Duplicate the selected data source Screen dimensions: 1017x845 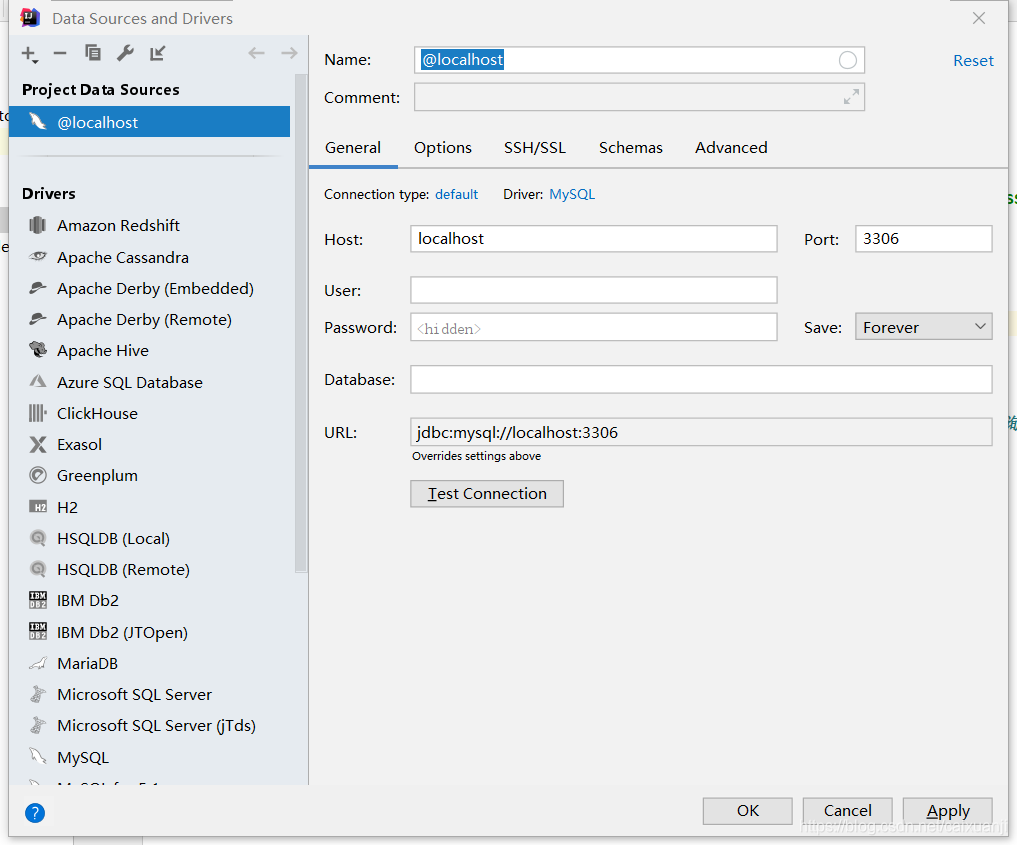click(93, 53)
